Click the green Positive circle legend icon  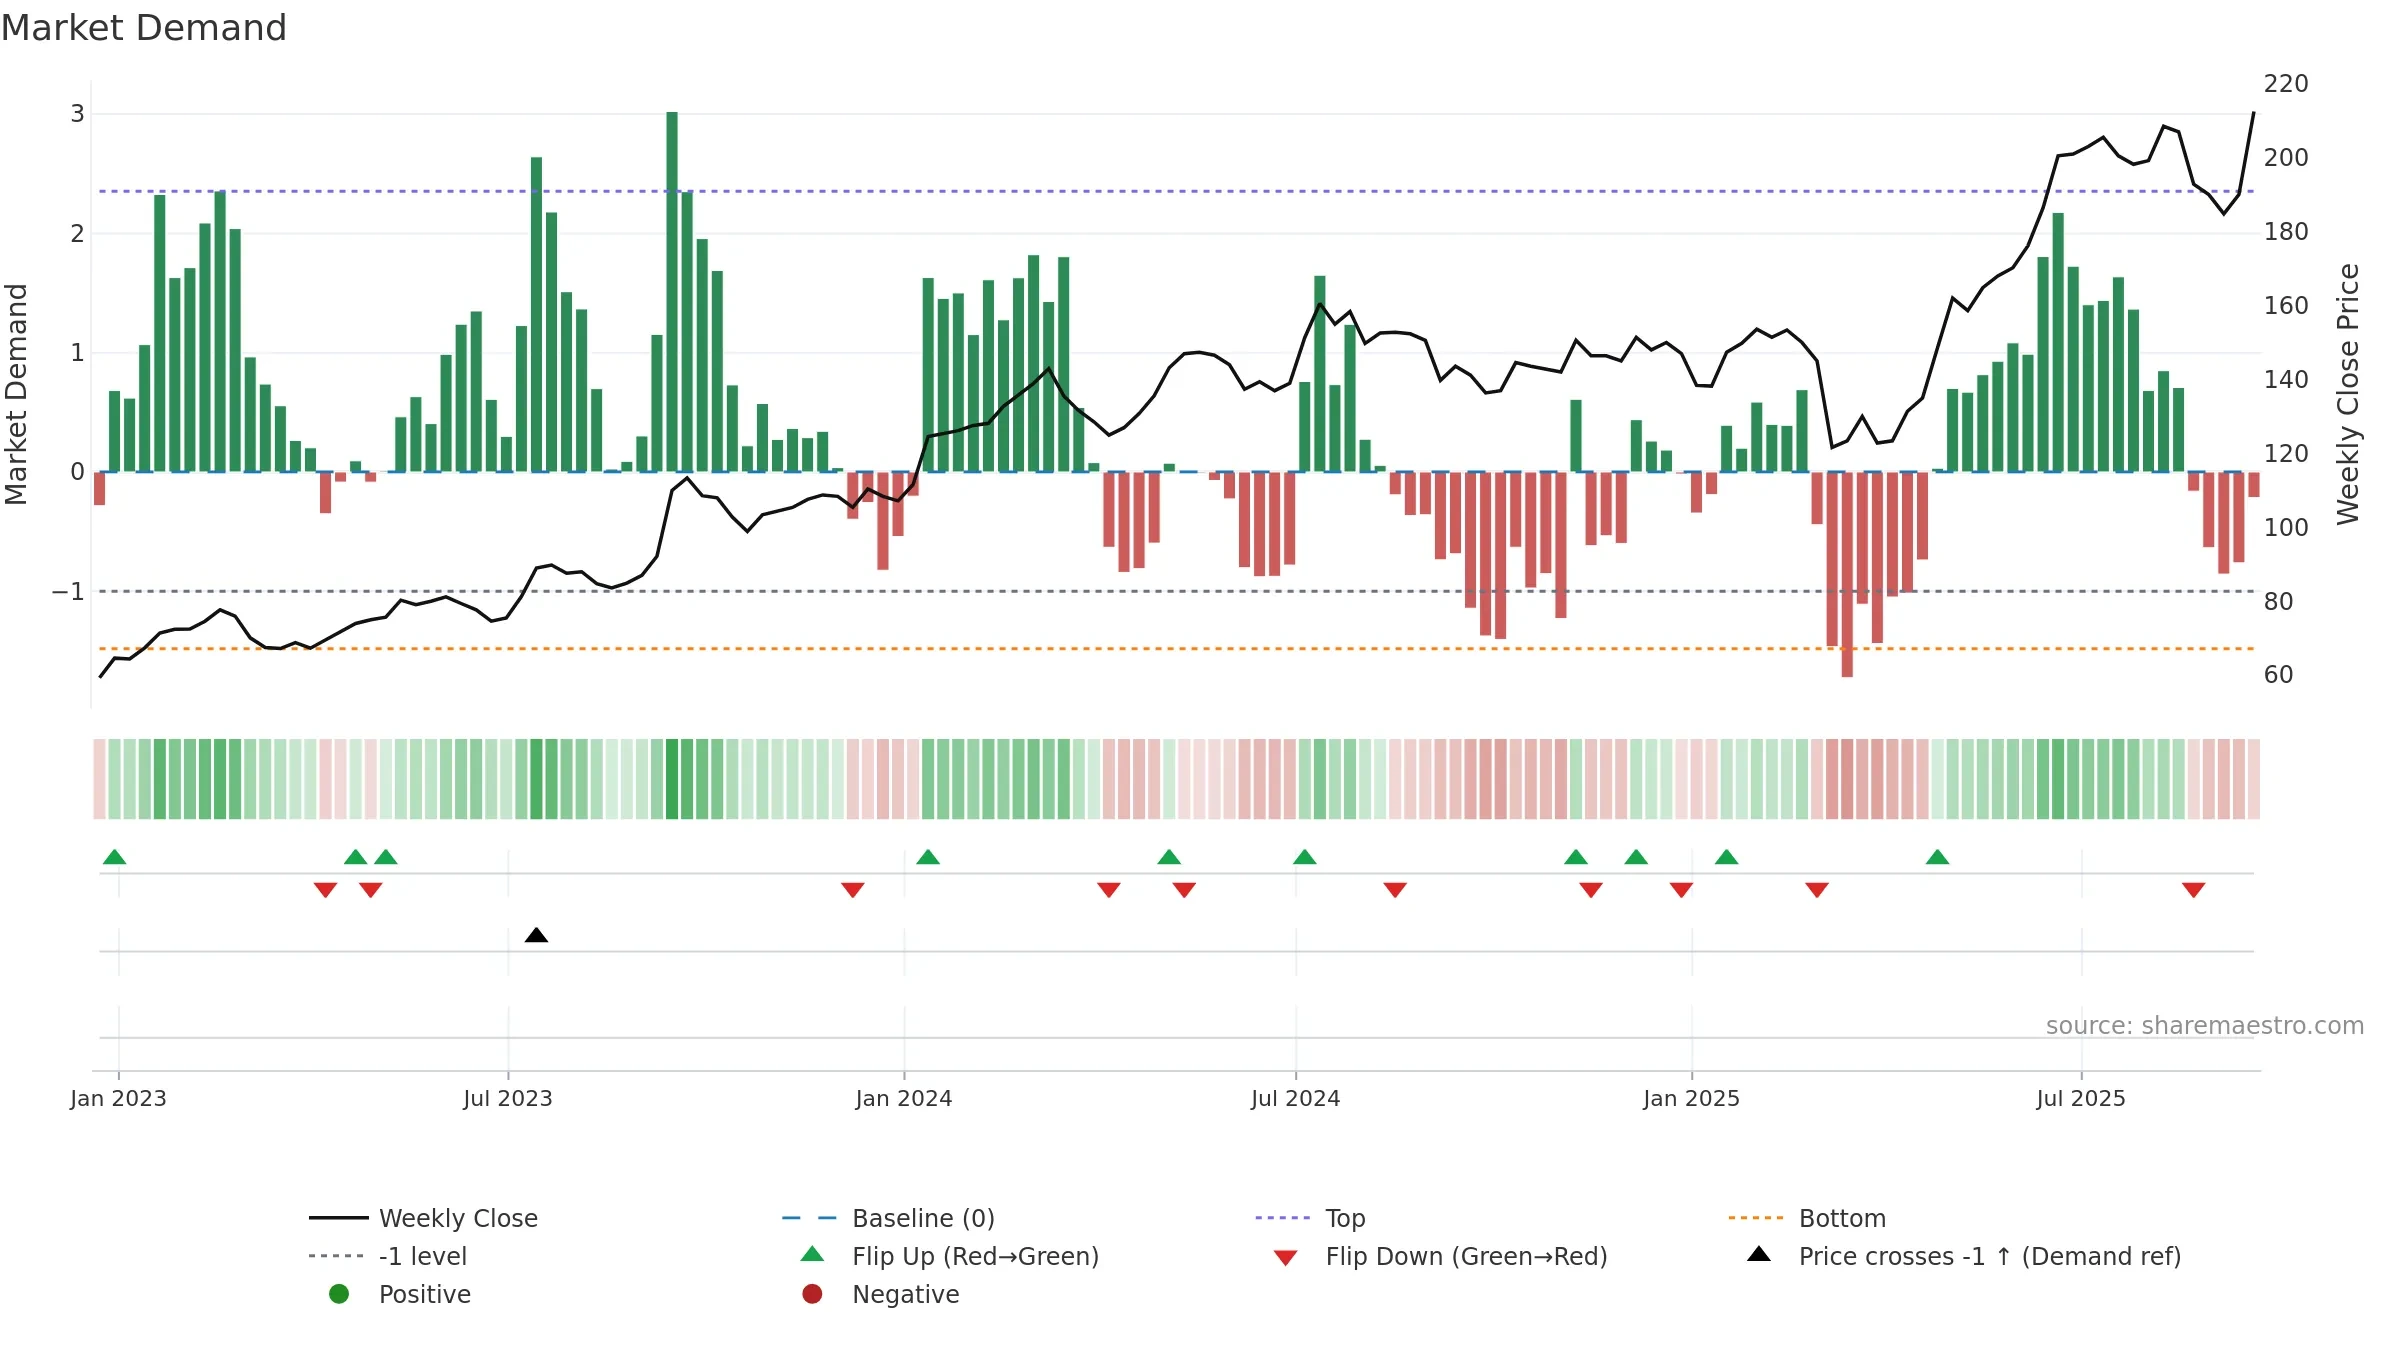[339, 1294]
